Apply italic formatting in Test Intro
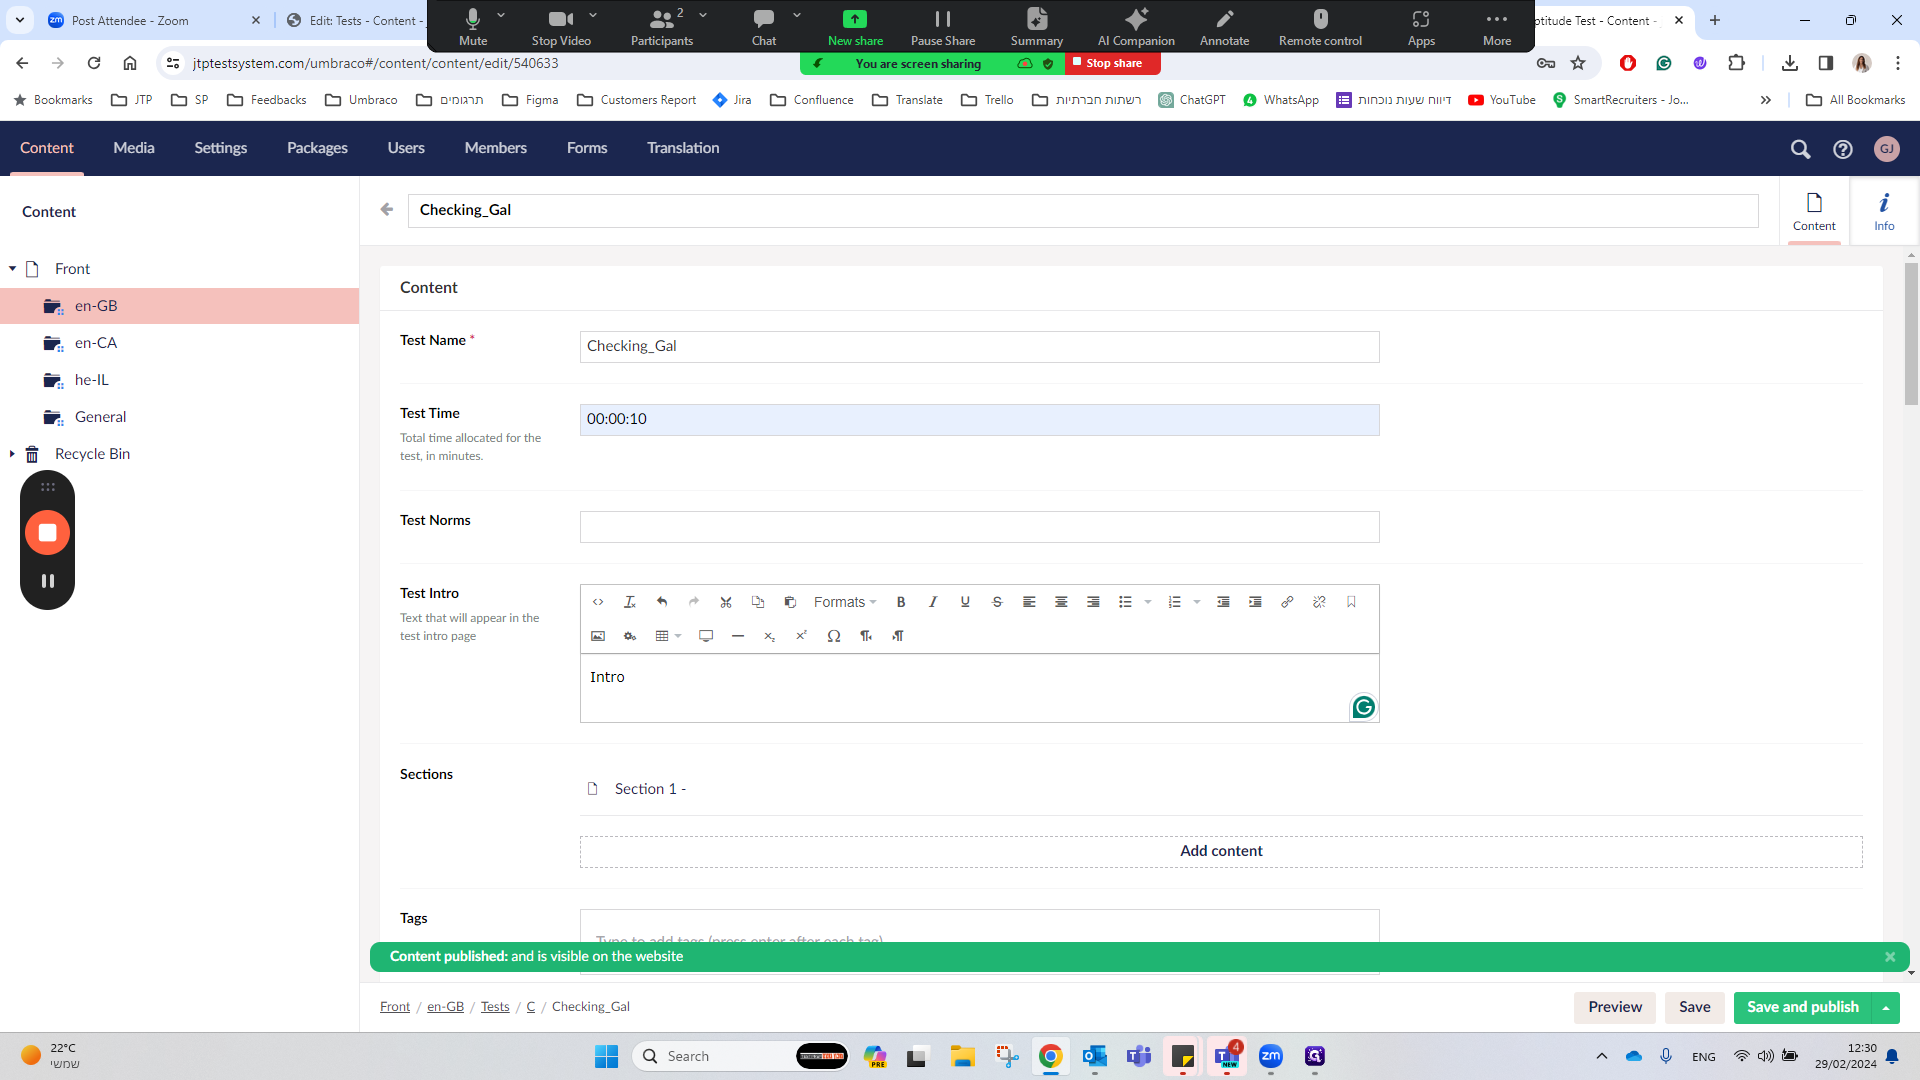The image size is (1920, 1080). tap(933, 602)
